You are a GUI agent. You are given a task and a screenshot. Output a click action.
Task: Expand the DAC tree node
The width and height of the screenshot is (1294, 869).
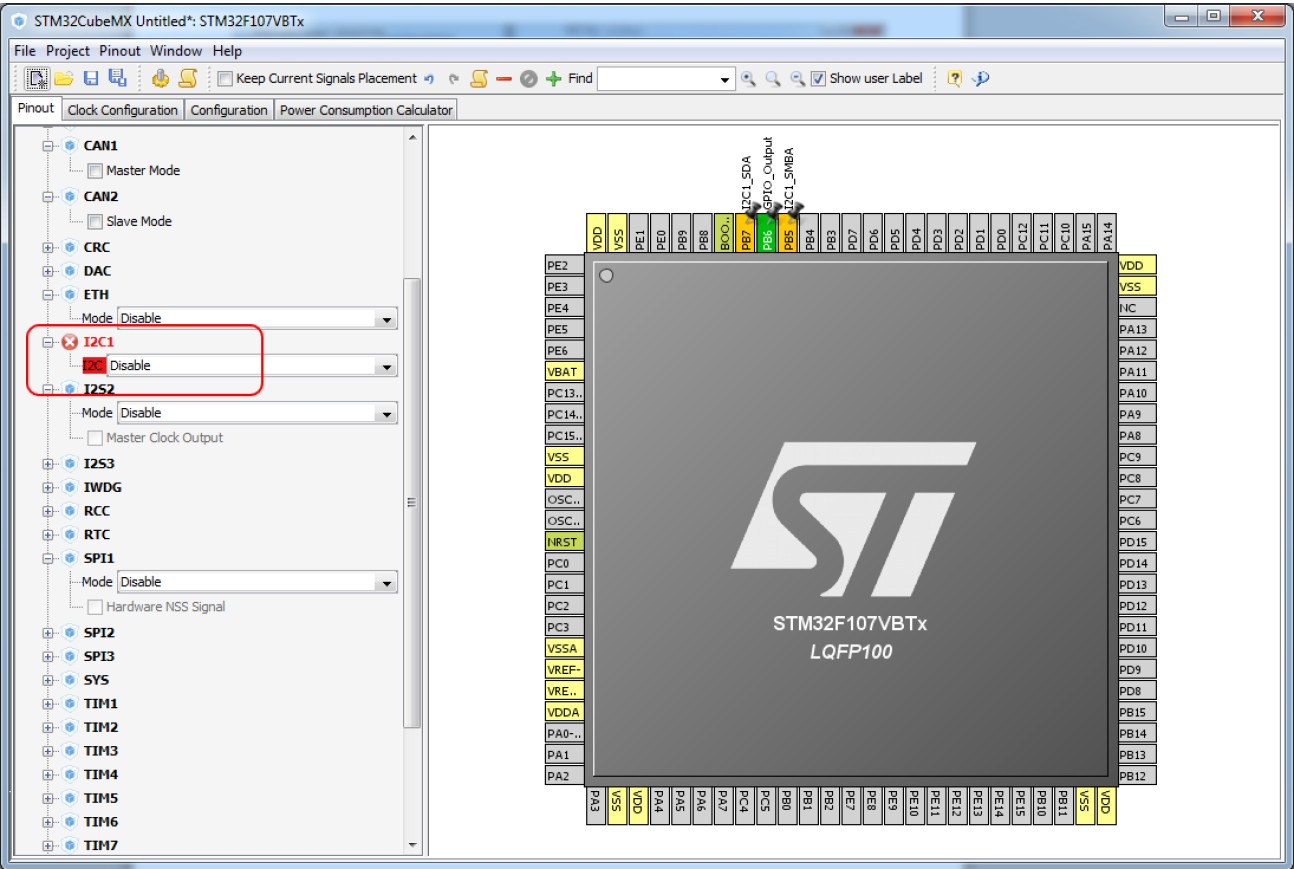[x=48, y=271]
